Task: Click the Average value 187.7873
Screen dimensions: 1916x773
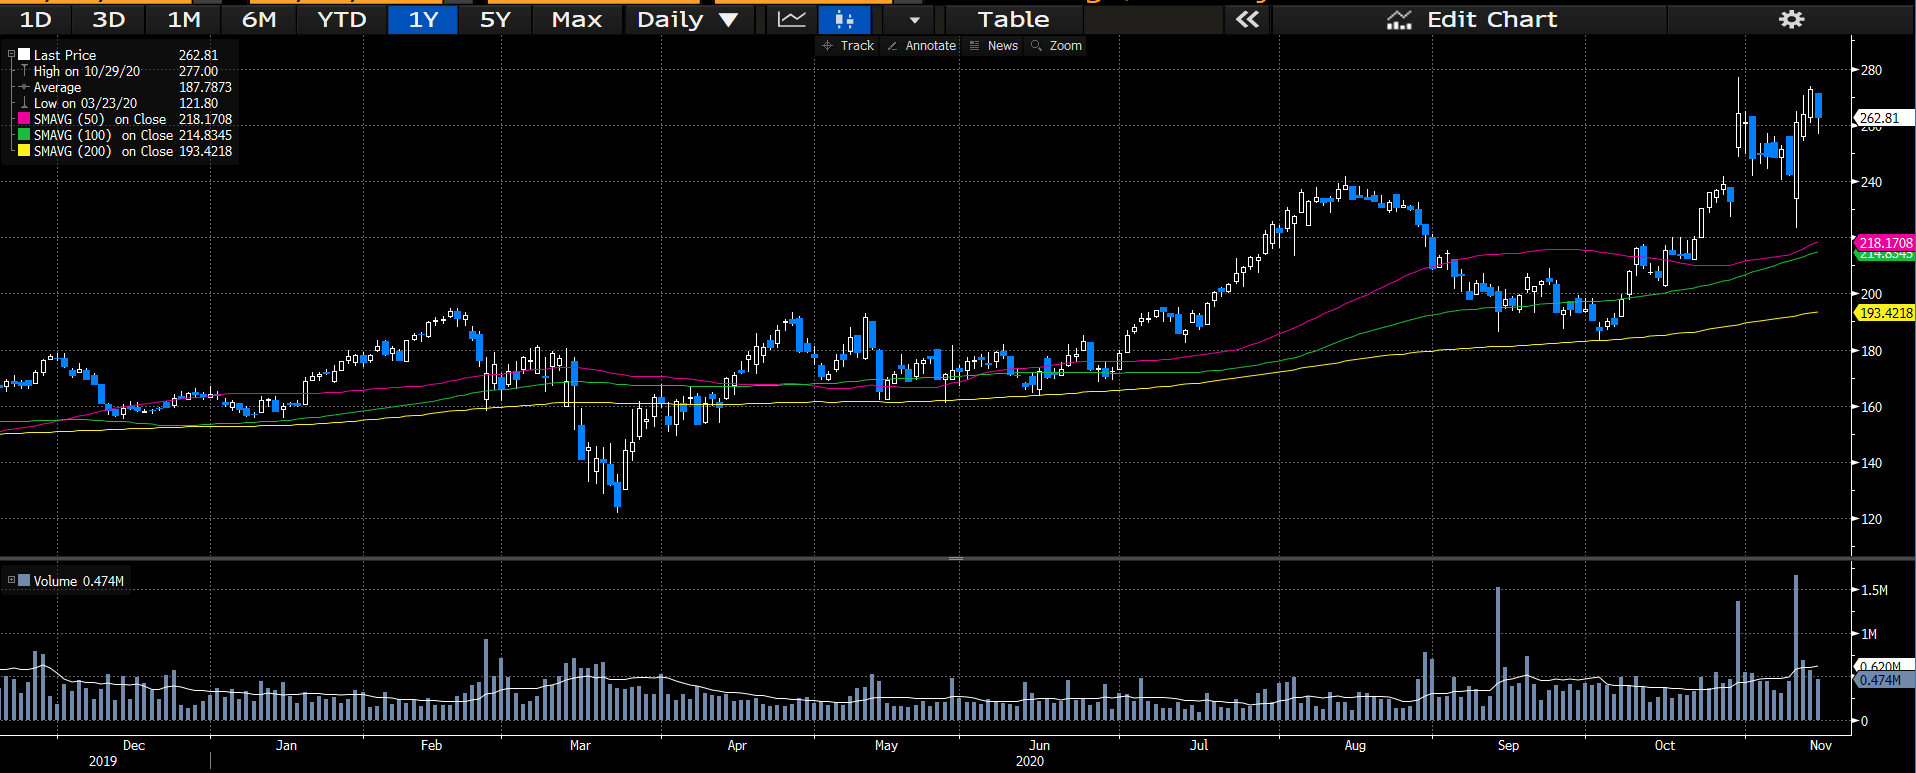Action: click(x=205, y=87)
